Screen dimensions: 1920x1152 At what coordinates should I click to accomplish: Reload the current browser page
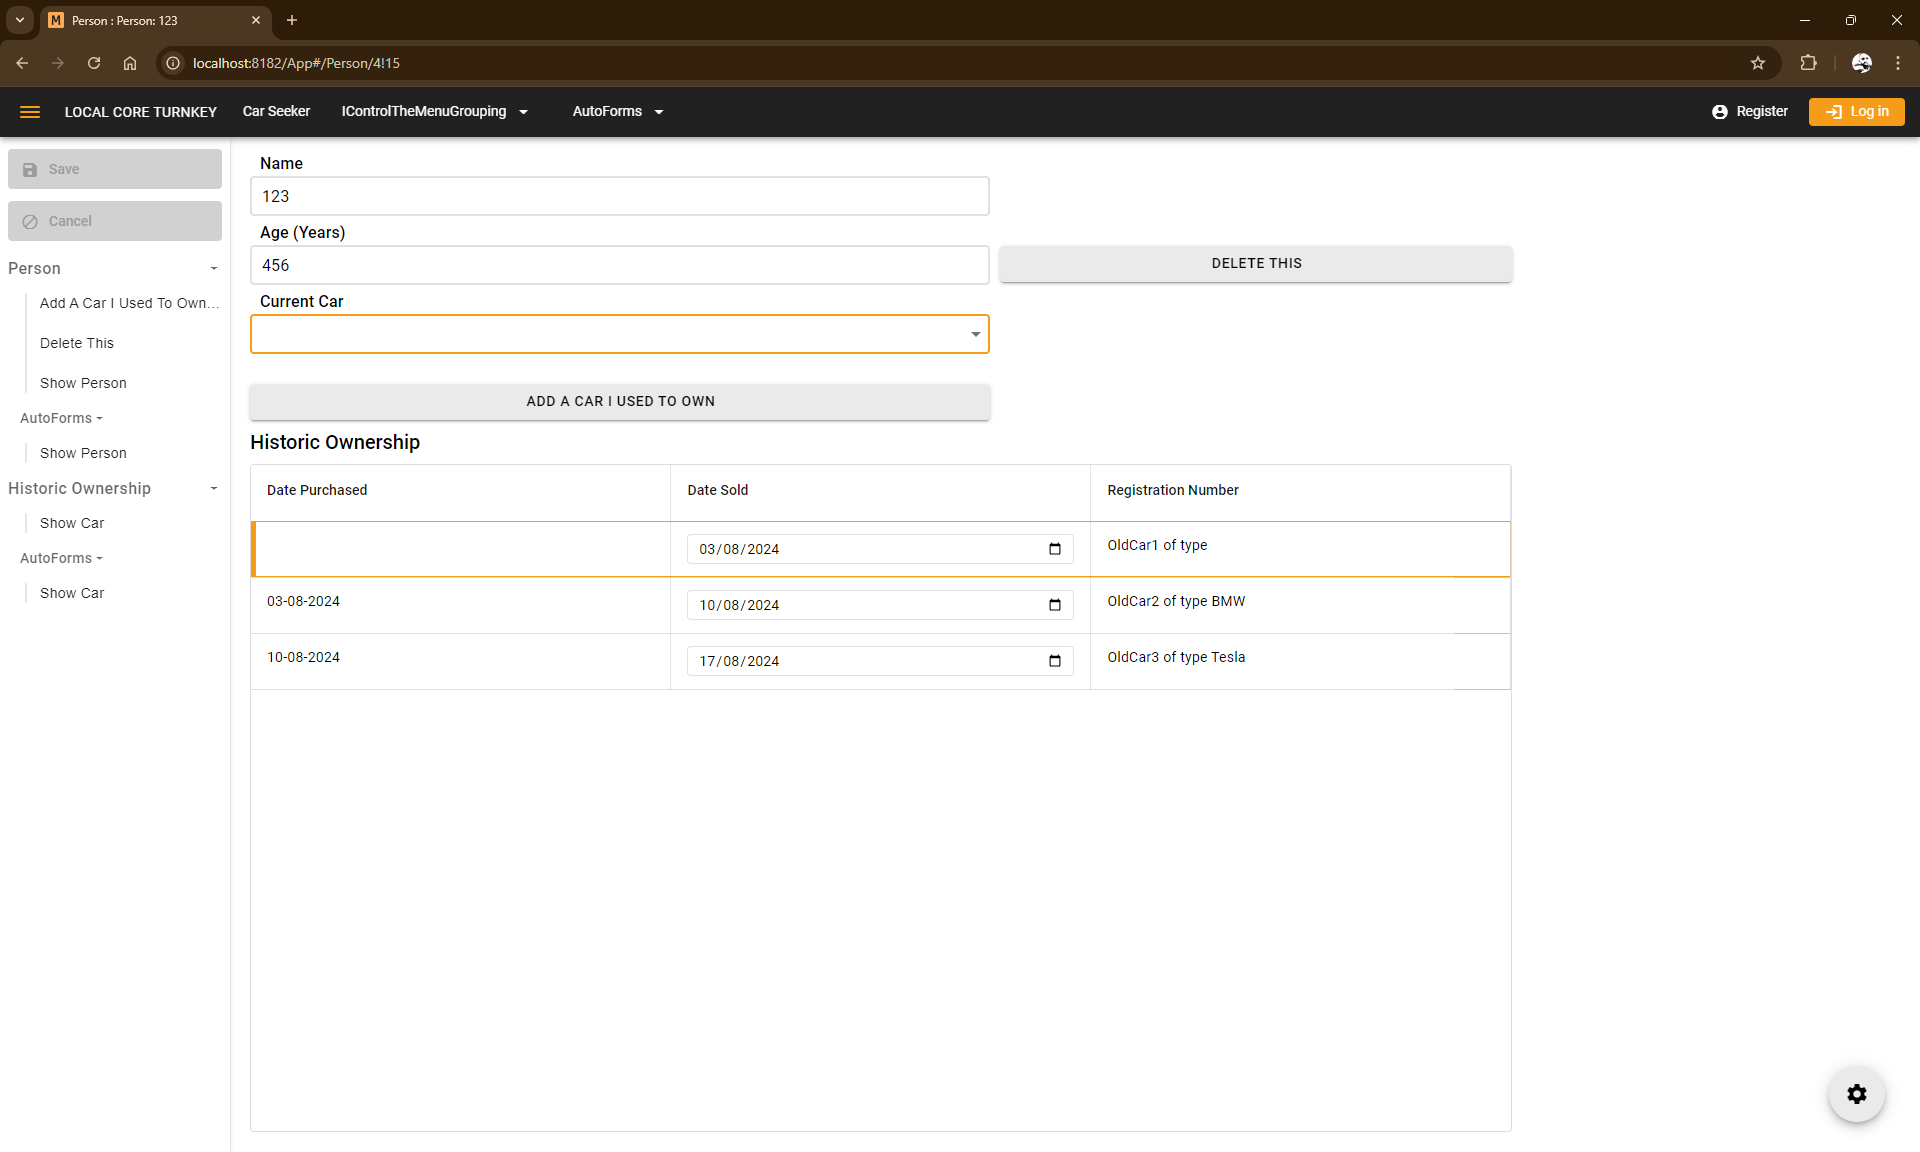click(94, 63)
